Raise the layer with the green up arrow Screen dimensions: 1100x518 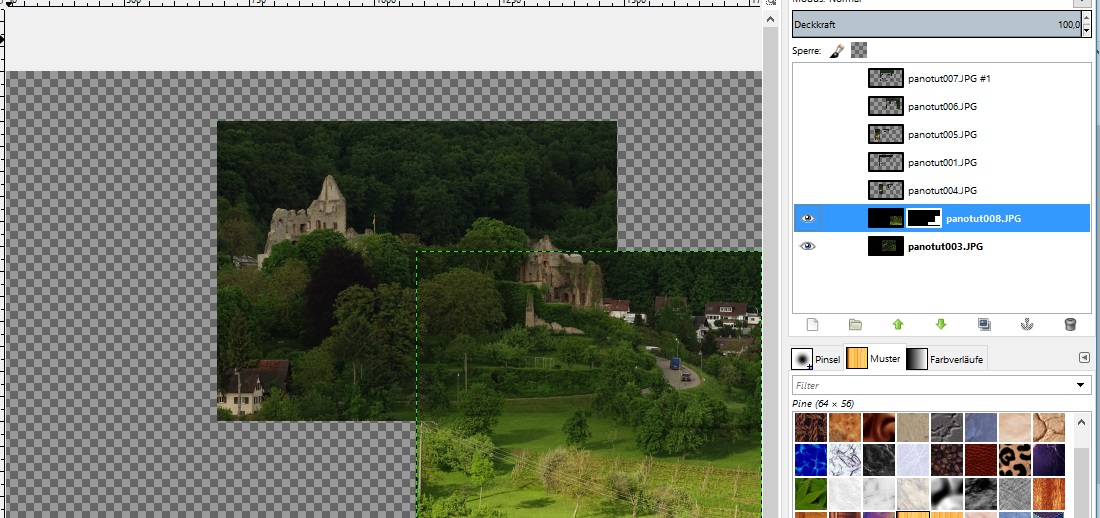tap(898, 324)
